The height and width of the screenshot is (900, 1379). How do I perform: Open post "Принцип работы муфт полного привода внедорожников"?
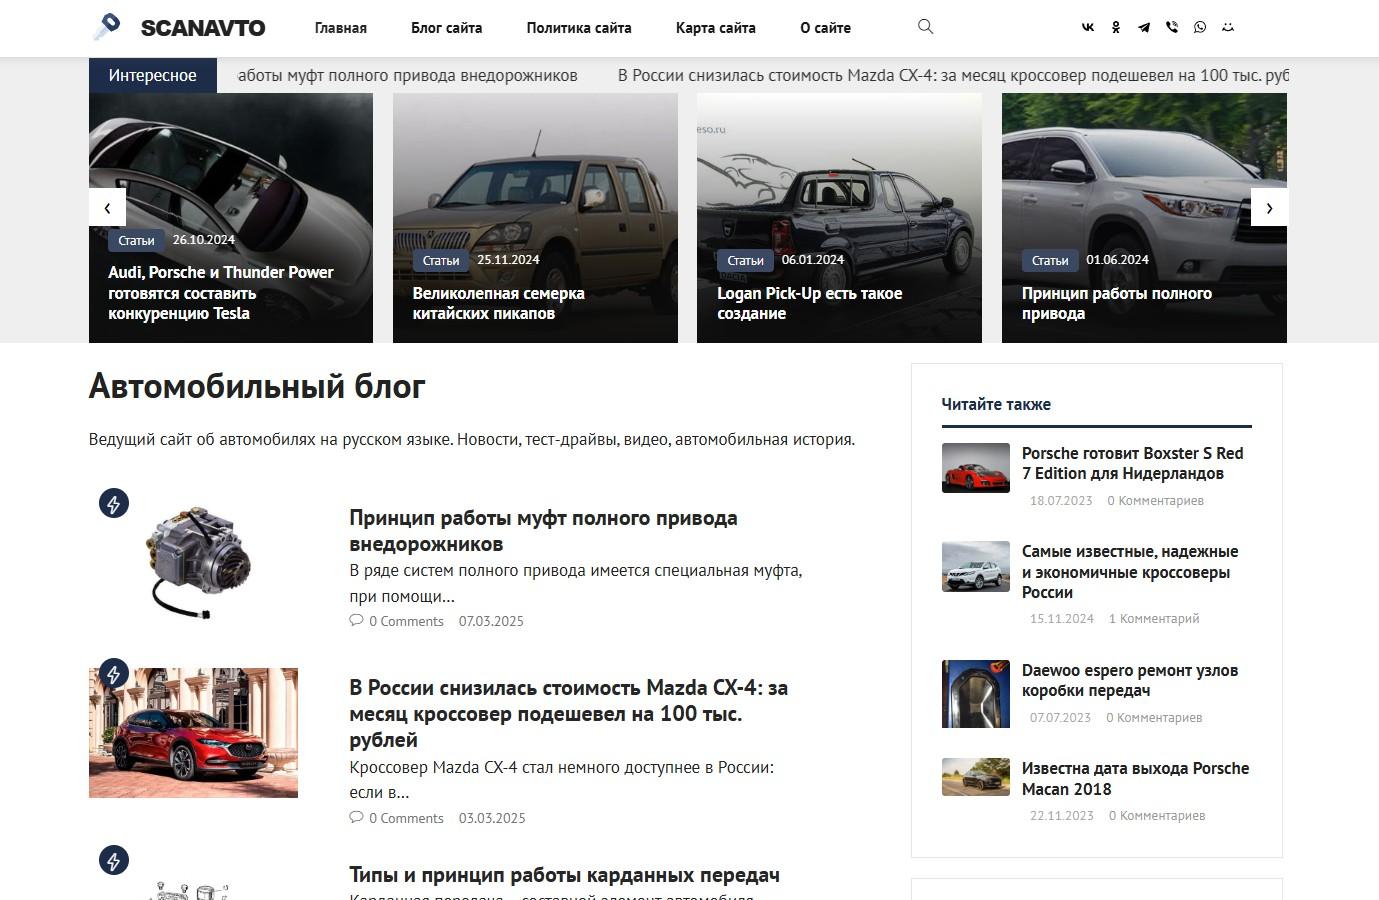tap(543, 531)
